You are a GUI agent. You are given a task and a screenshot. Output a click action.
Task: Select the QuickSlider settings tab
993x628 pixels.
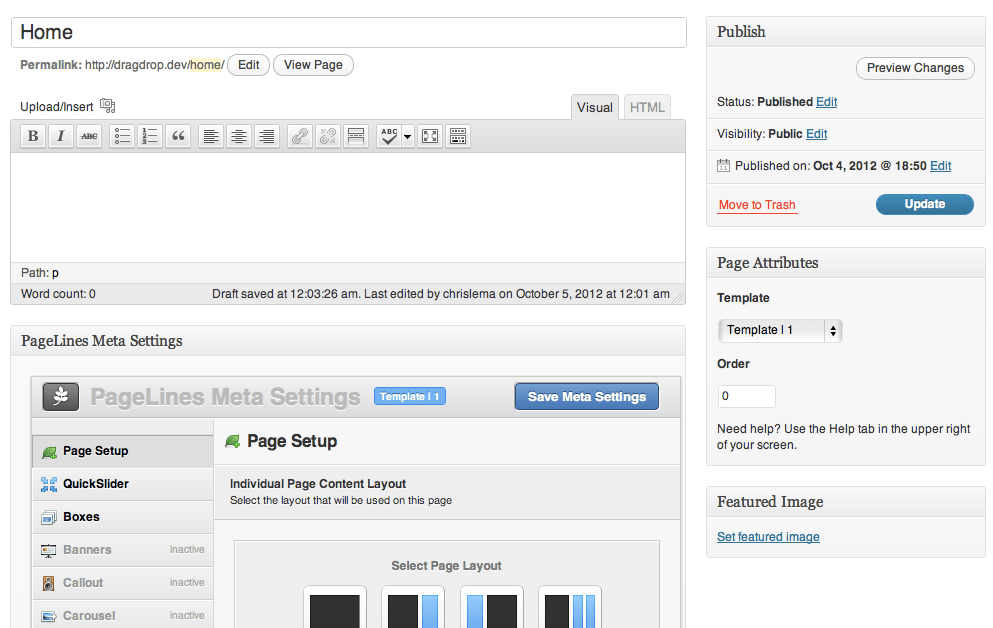pyautogui.click(x=95, y=484)
